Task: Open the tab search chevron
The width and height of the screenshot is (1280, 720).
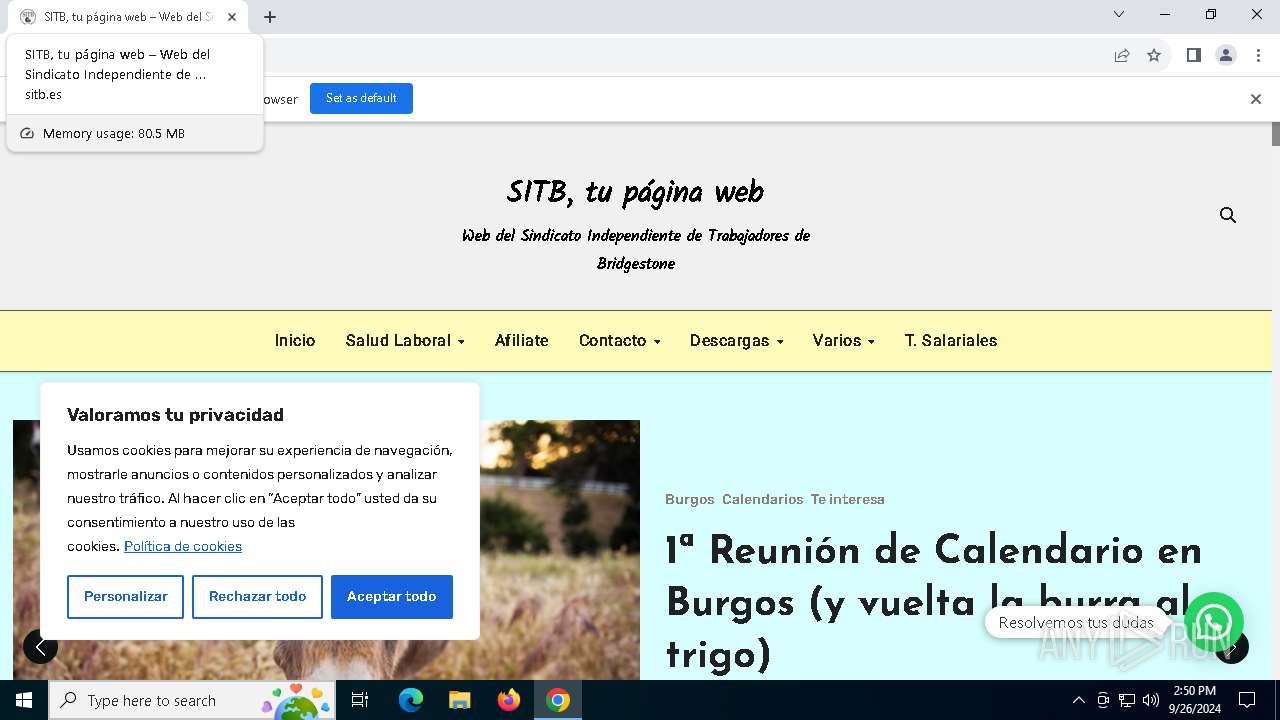Action: (1119, 15)
